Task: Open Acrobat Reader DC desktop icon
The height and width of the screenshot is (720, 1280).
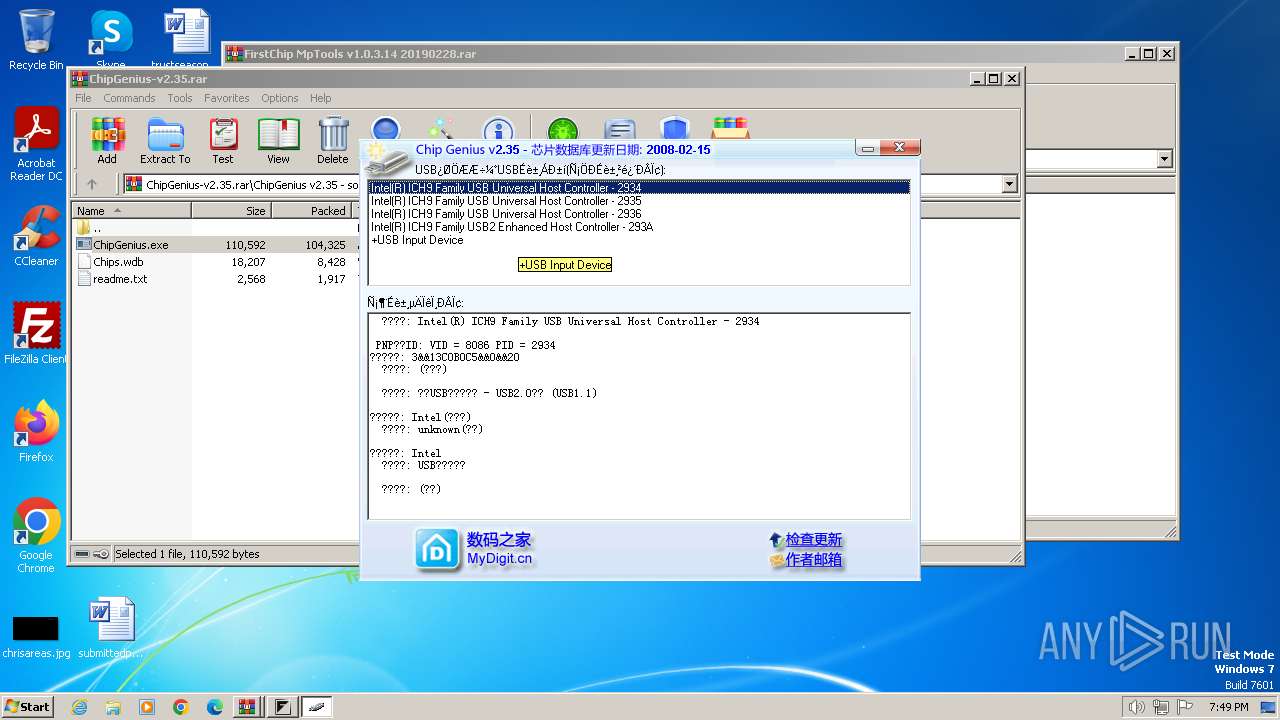Action: [36, 145]
